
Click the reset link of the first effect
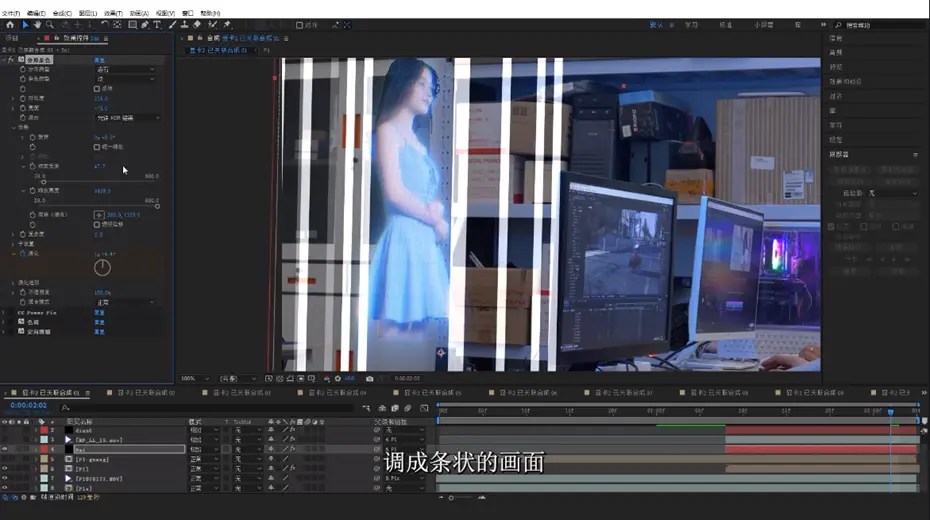tap(99, 60)
